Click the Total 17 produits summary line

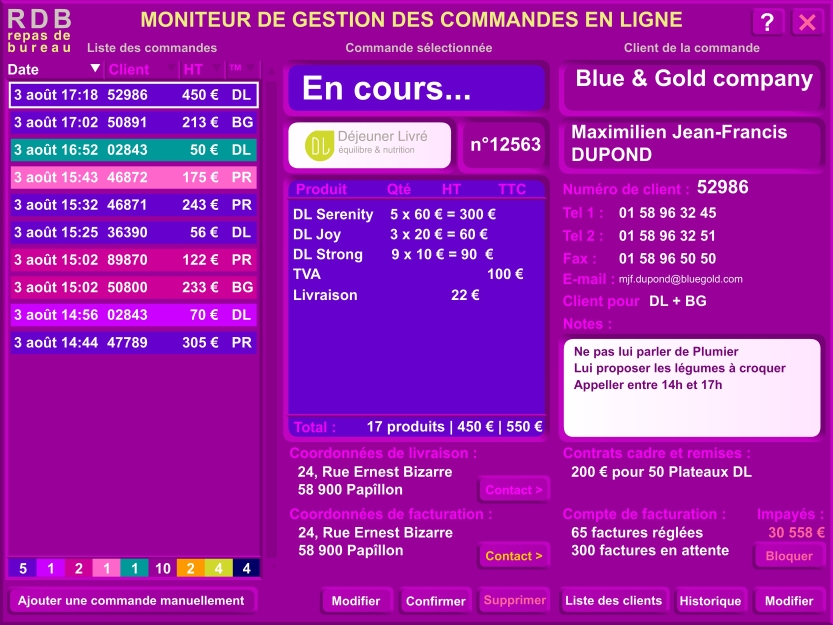coord(418,427)
